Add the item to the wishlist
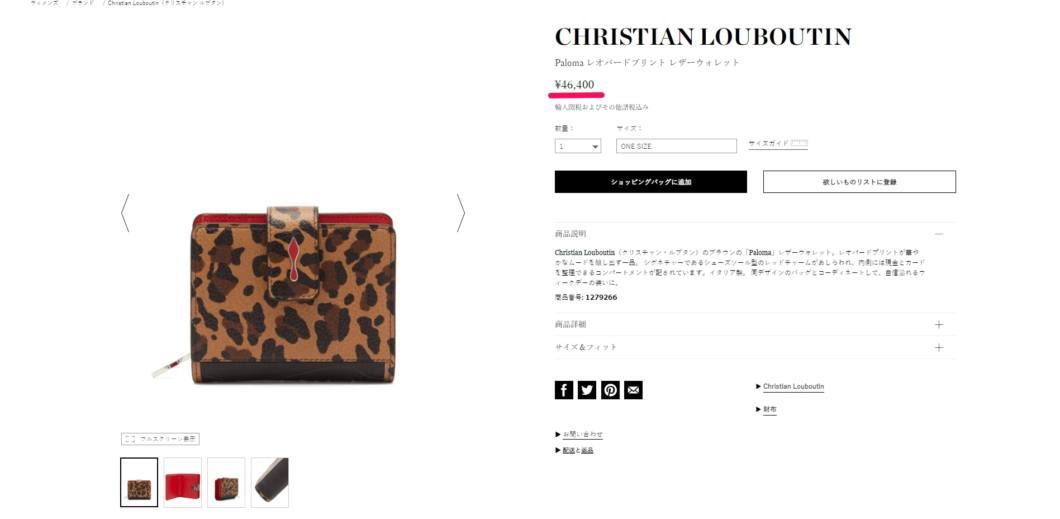Screen dimensions: 1060x519 [859, 182]
